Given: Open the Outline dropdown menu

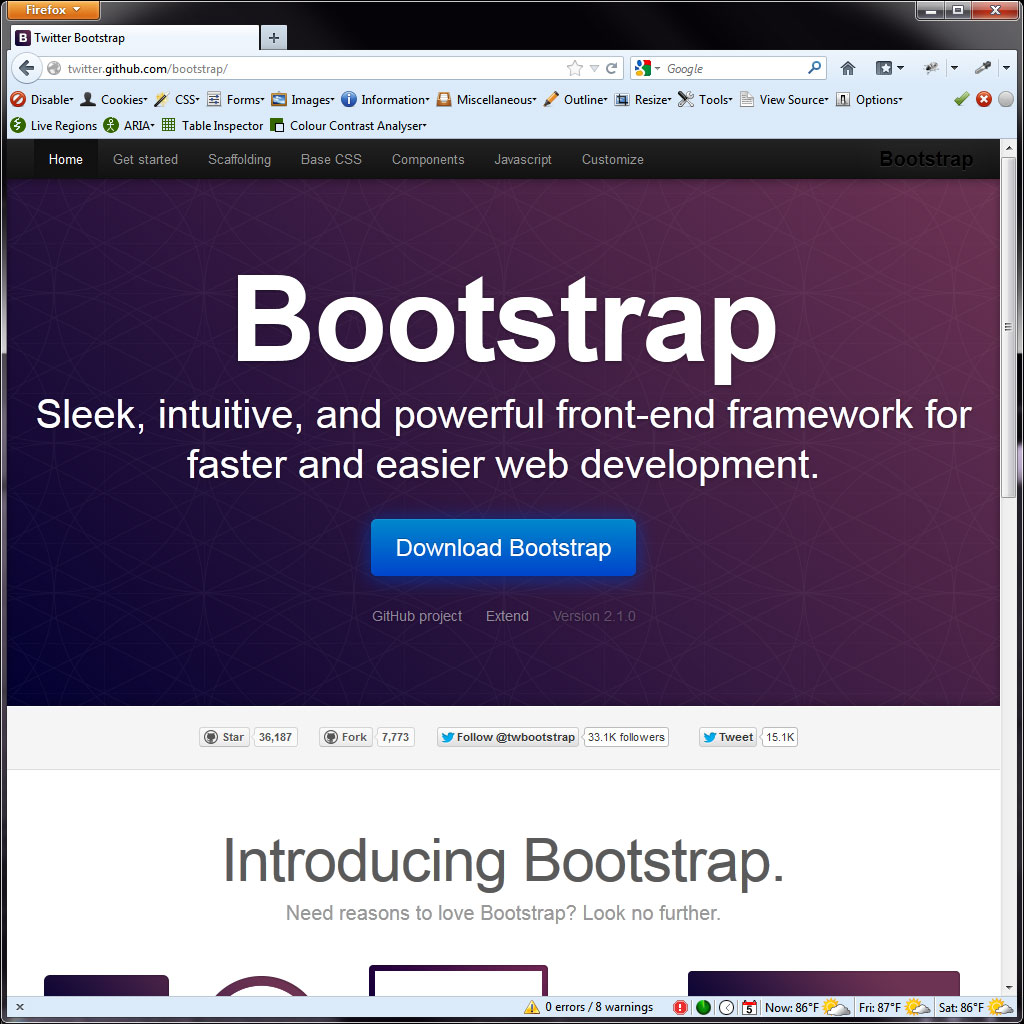Looking at the screenshot, I should click(575, 99).
